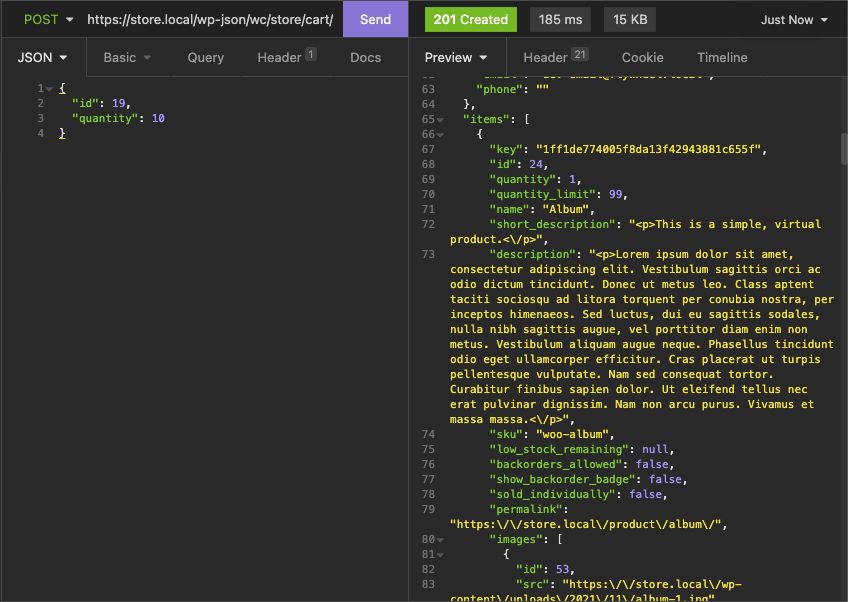Screen dimensions: 848x602
Task: Switch to the Query tab
Action: pyautogui.click(x=205, y=57)
